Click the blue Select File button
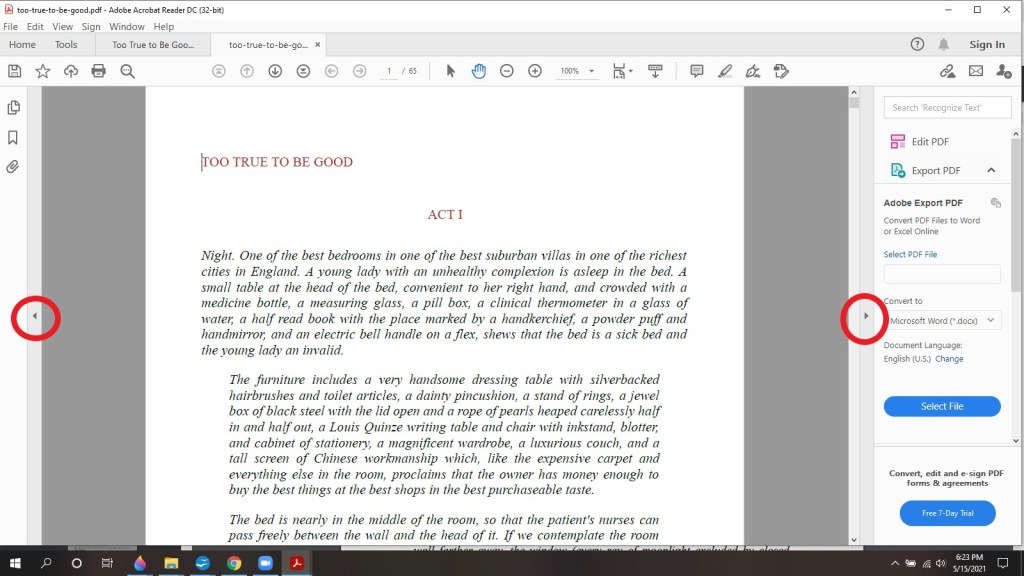 [x=942, y=406]
